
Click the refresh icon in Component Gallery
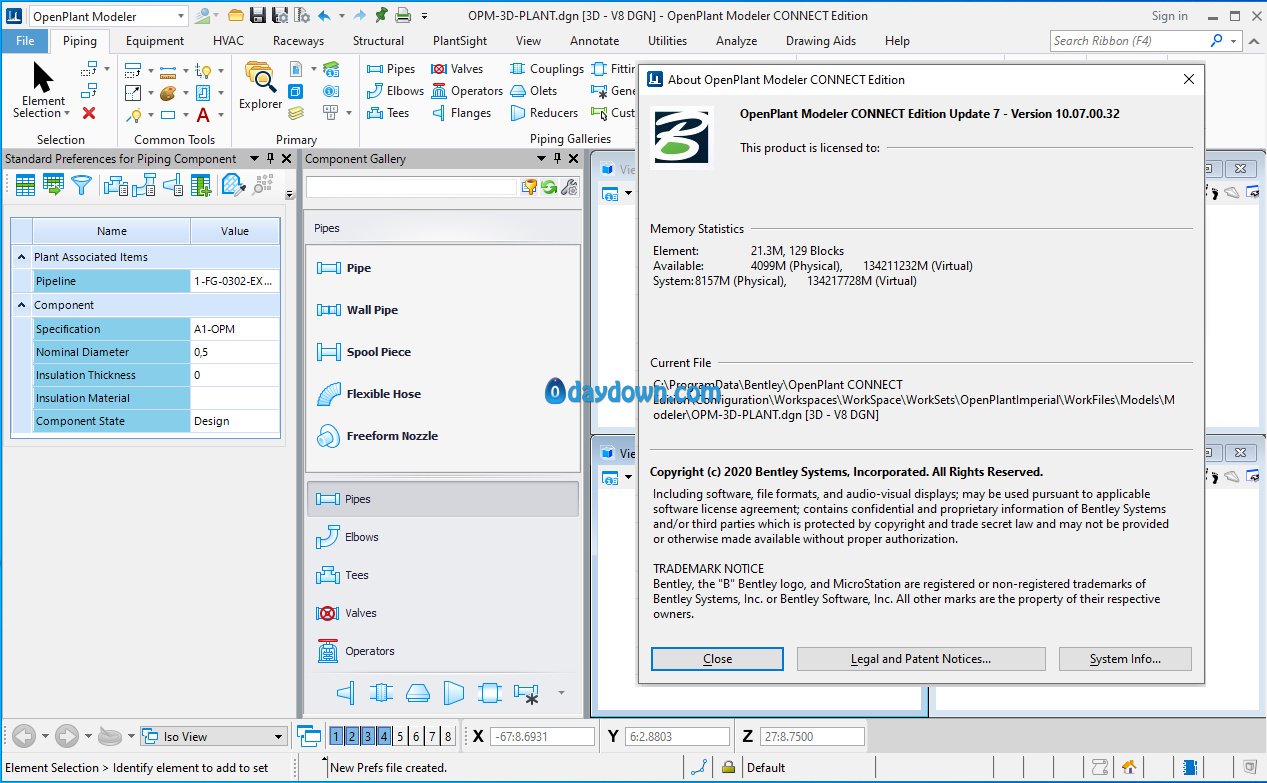tap(549, 187)
